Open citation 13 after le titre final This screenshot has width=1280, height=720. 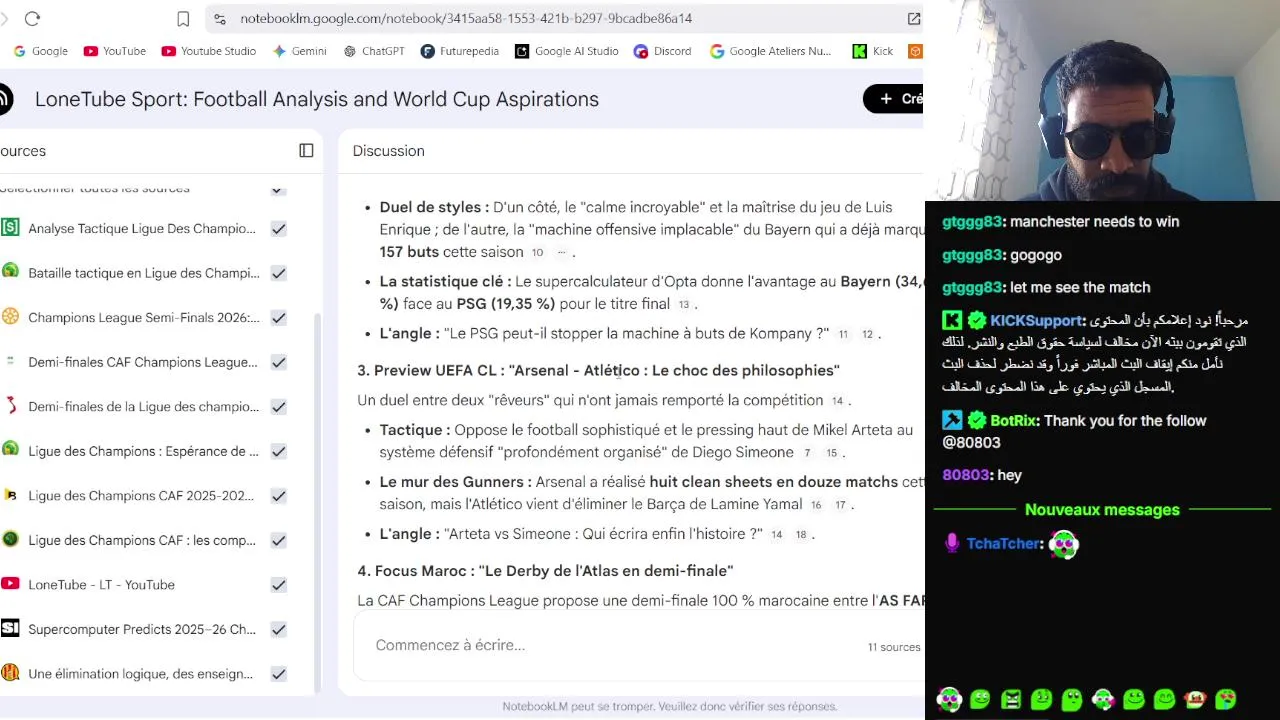(x=684, y=304)
